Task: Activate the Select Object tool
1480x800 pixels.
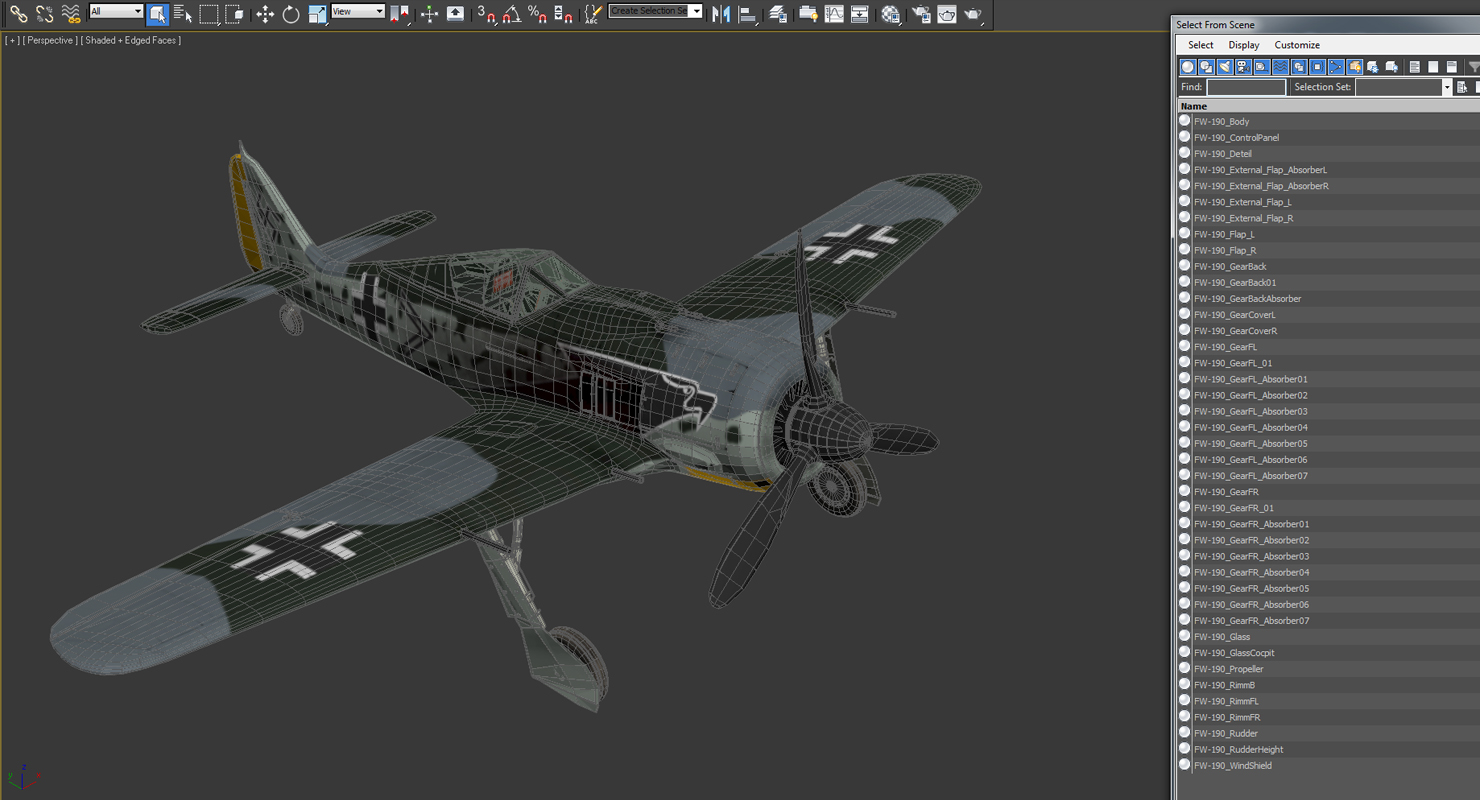Action: pyautogui.click(x=157, y=14)
